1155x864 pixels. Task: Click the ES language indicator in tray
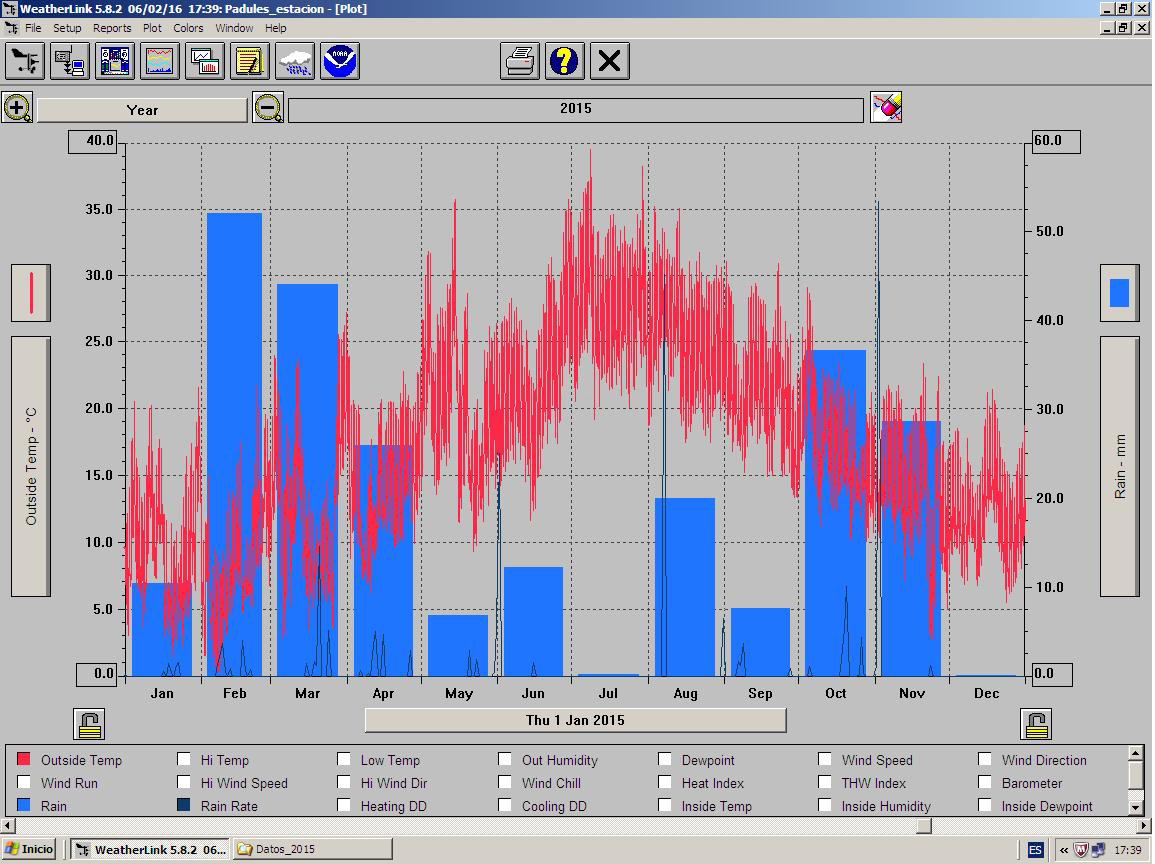pyautogui.click(x=1035, y=850)
